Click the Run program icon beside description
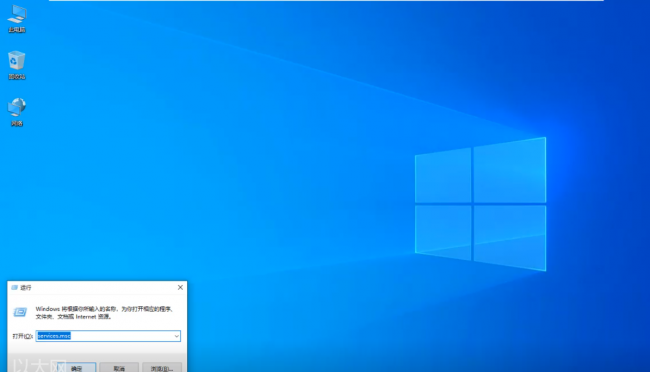The image size is (650, 372). coord(20,312)
